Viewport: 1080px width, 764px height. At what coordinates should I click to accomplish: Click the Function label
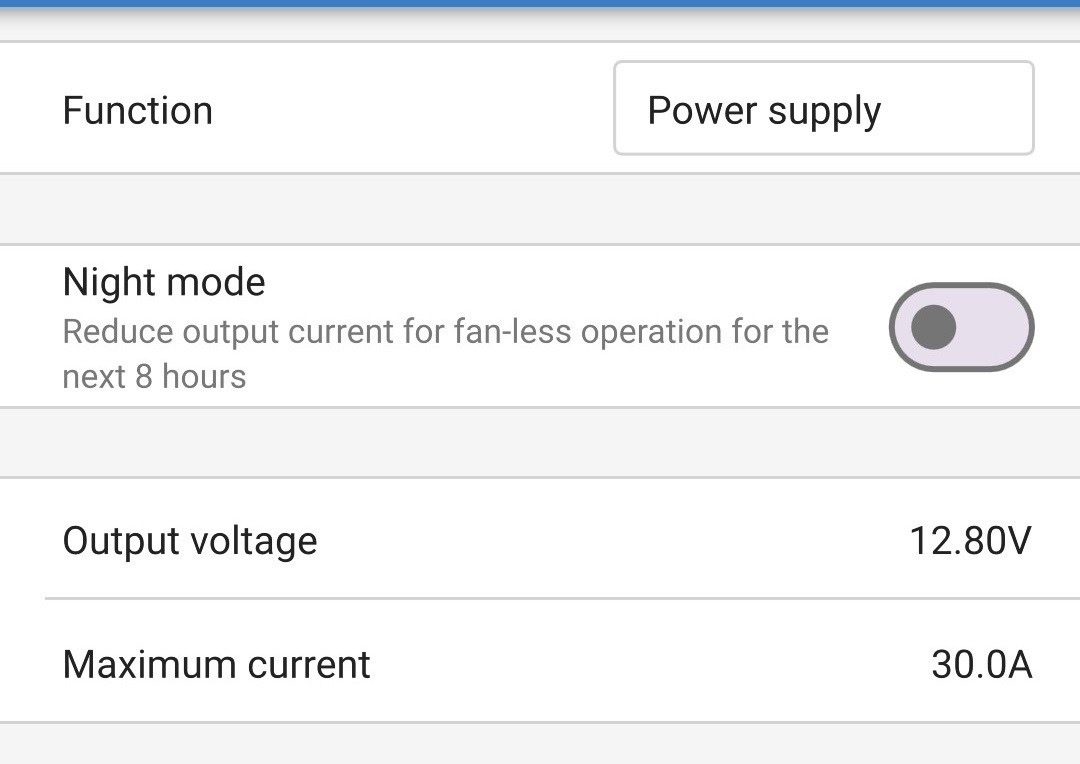137,110
